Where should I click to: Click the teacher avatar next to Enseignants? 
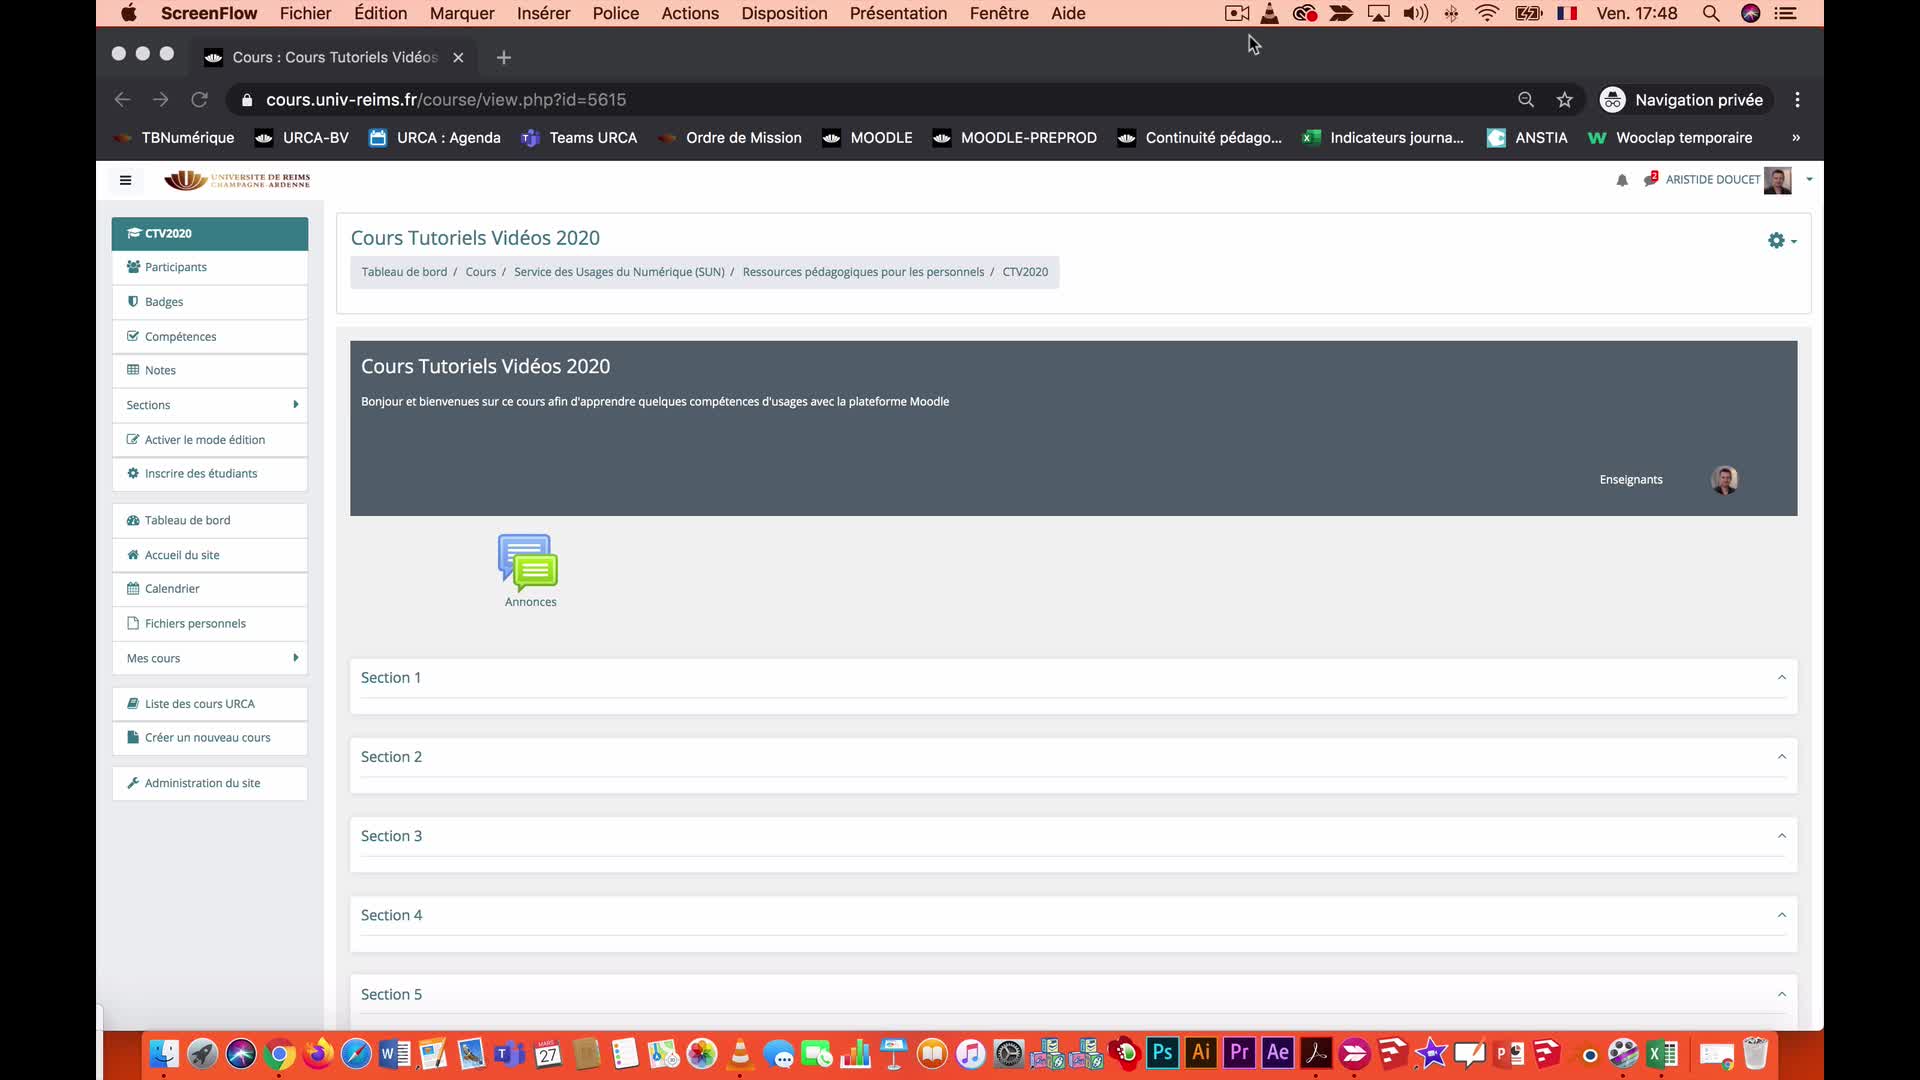1724,480
